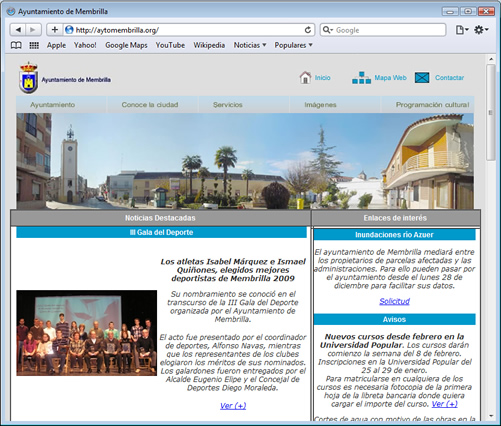This screenshot has width=501, height=426.
Task: Add bookmark with the plus button
Action: (54, 30)
